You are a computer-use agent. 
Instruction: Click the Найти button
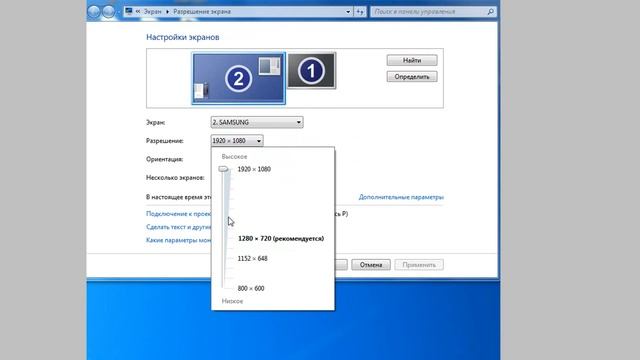tap(412, 60)
